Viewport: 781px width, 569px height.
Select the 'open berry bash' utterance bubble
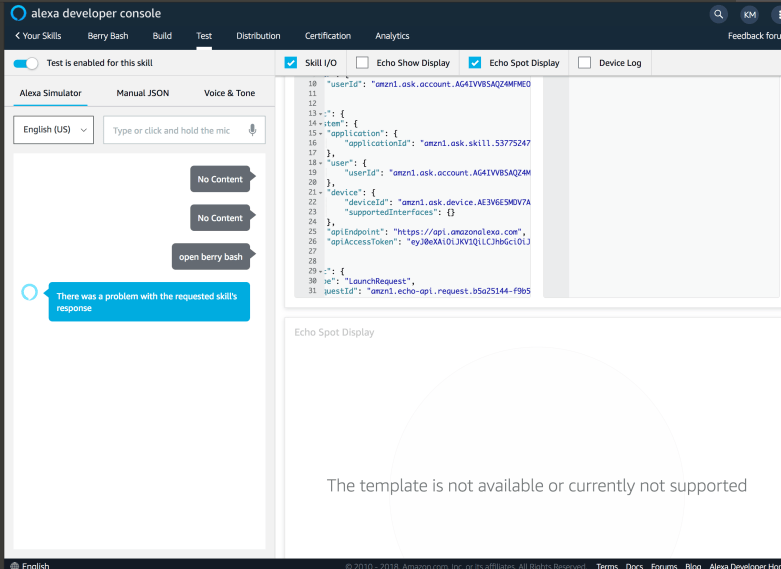[x=211, y=257]
